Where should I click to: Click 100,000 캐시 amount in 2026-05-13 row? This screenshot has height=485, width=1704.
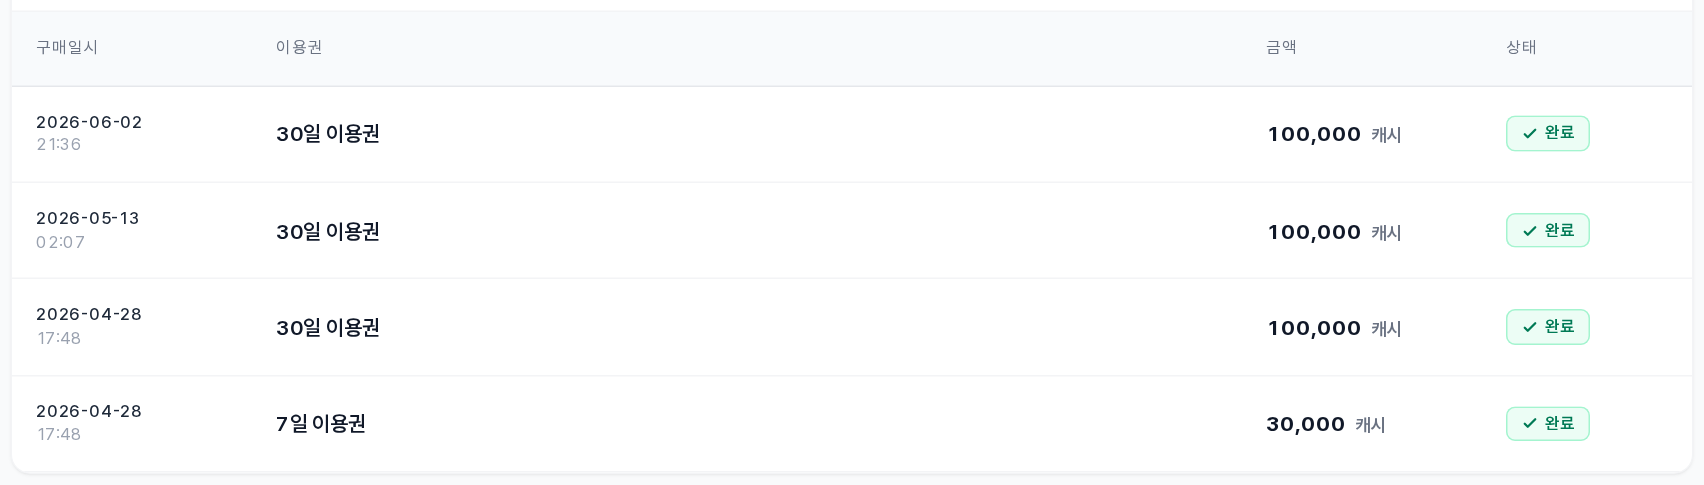pos(1335,233)
